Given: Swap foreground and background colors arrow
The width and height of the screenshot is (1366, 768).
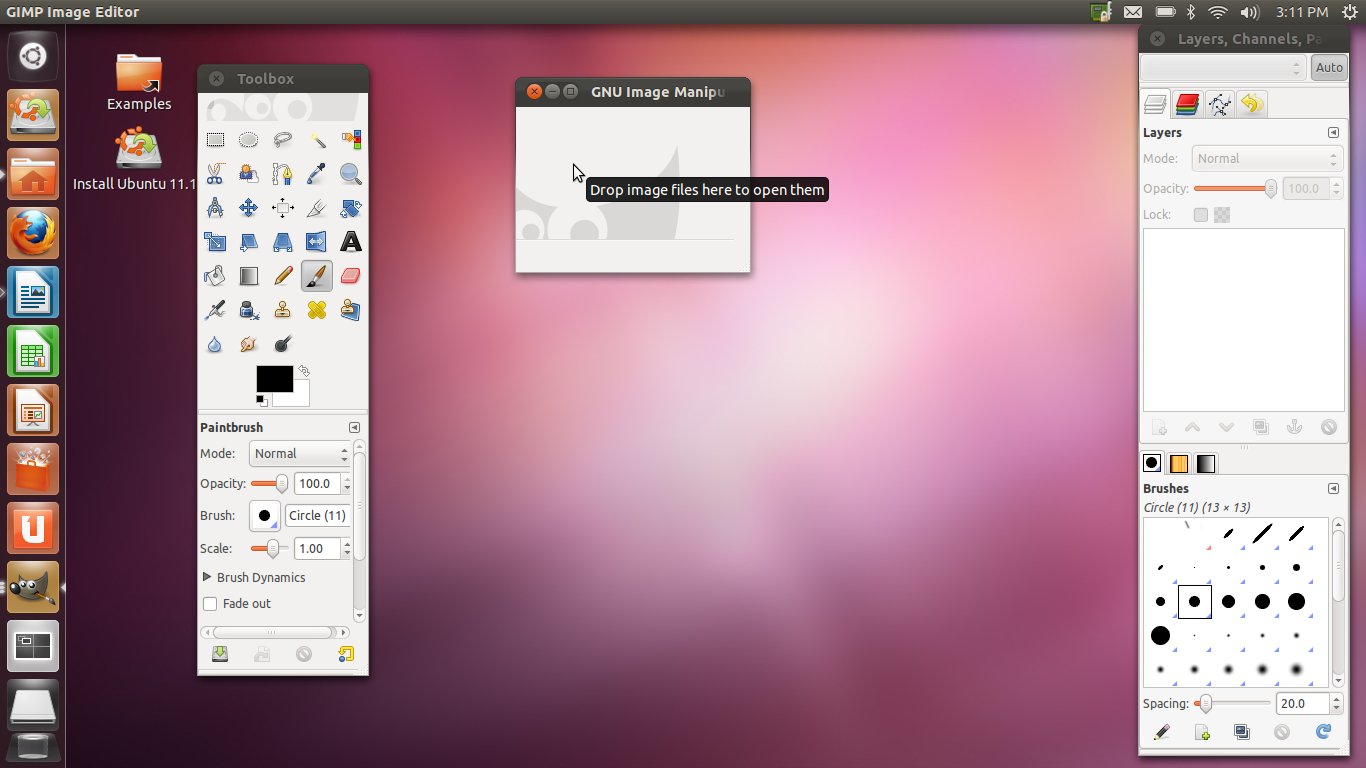Looking at the screenshot, I should pos(303,371).
